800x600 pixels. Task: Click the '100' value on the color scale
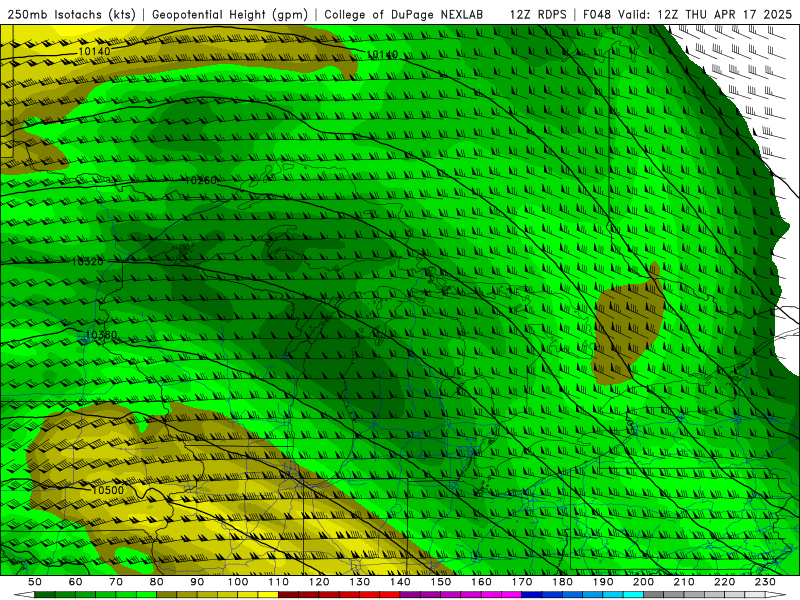[x=238, y=582]
